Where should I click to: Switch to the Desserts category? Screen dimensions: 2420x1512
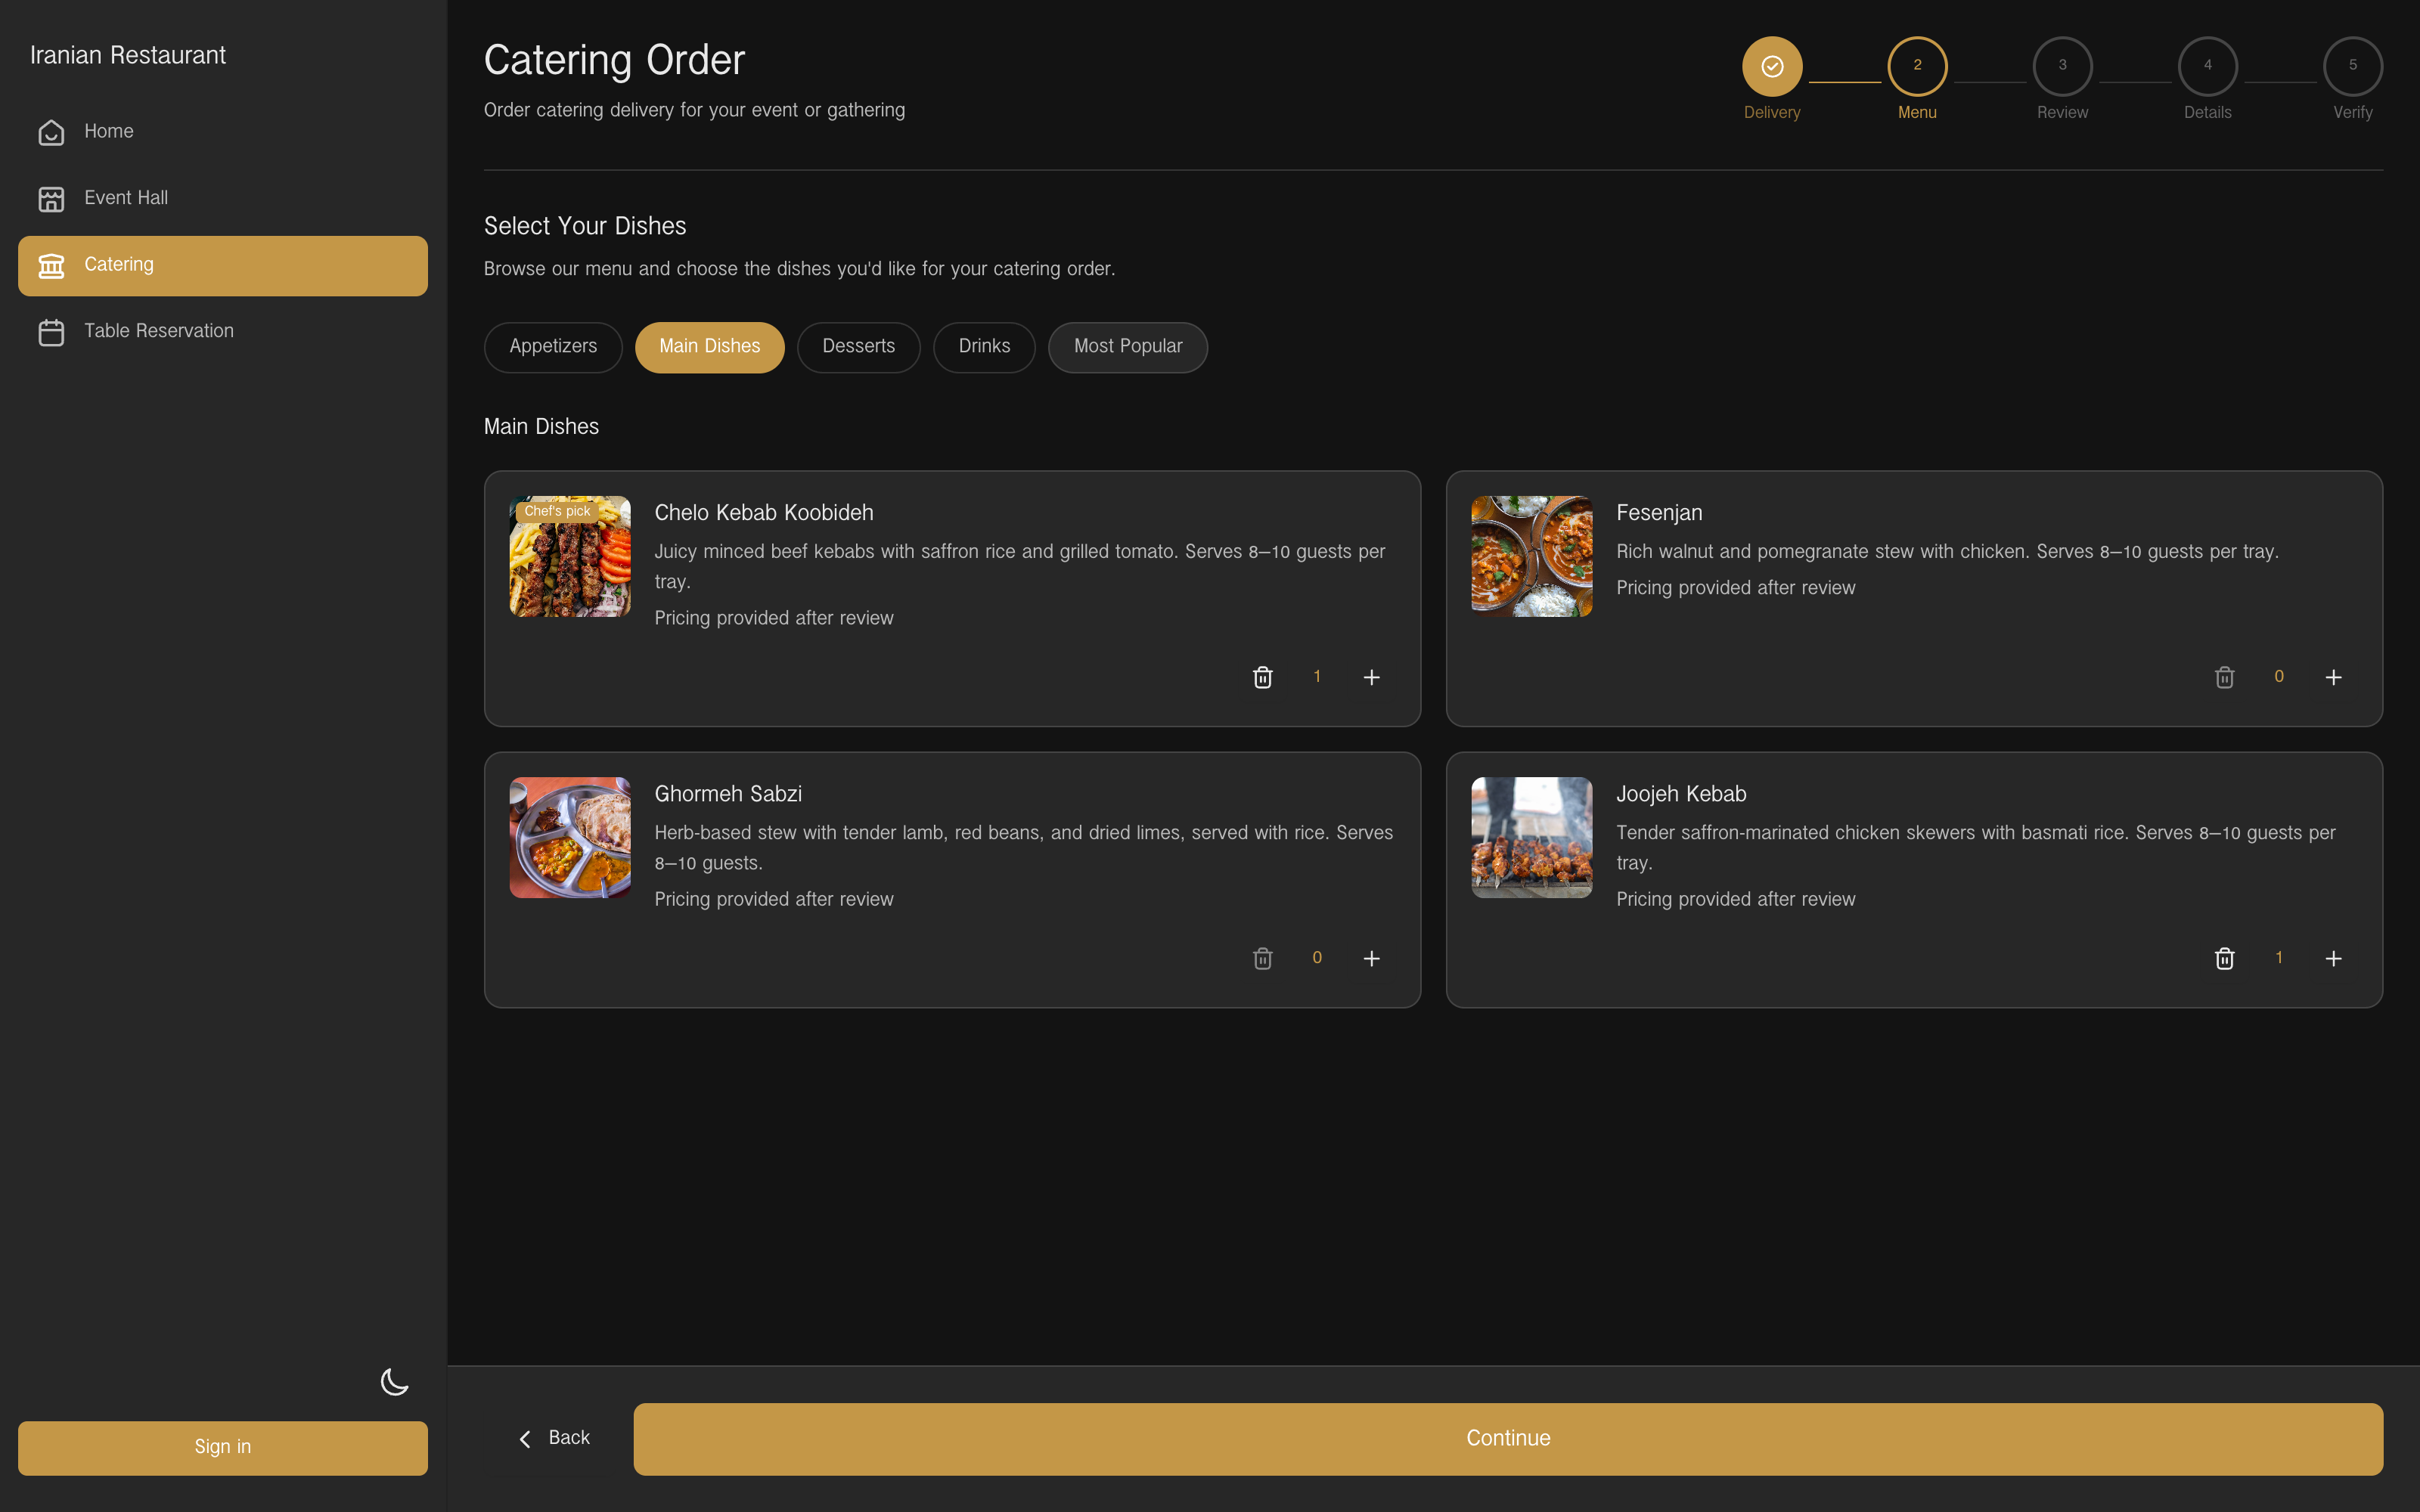pyautogui.click(x=859, y=347)
